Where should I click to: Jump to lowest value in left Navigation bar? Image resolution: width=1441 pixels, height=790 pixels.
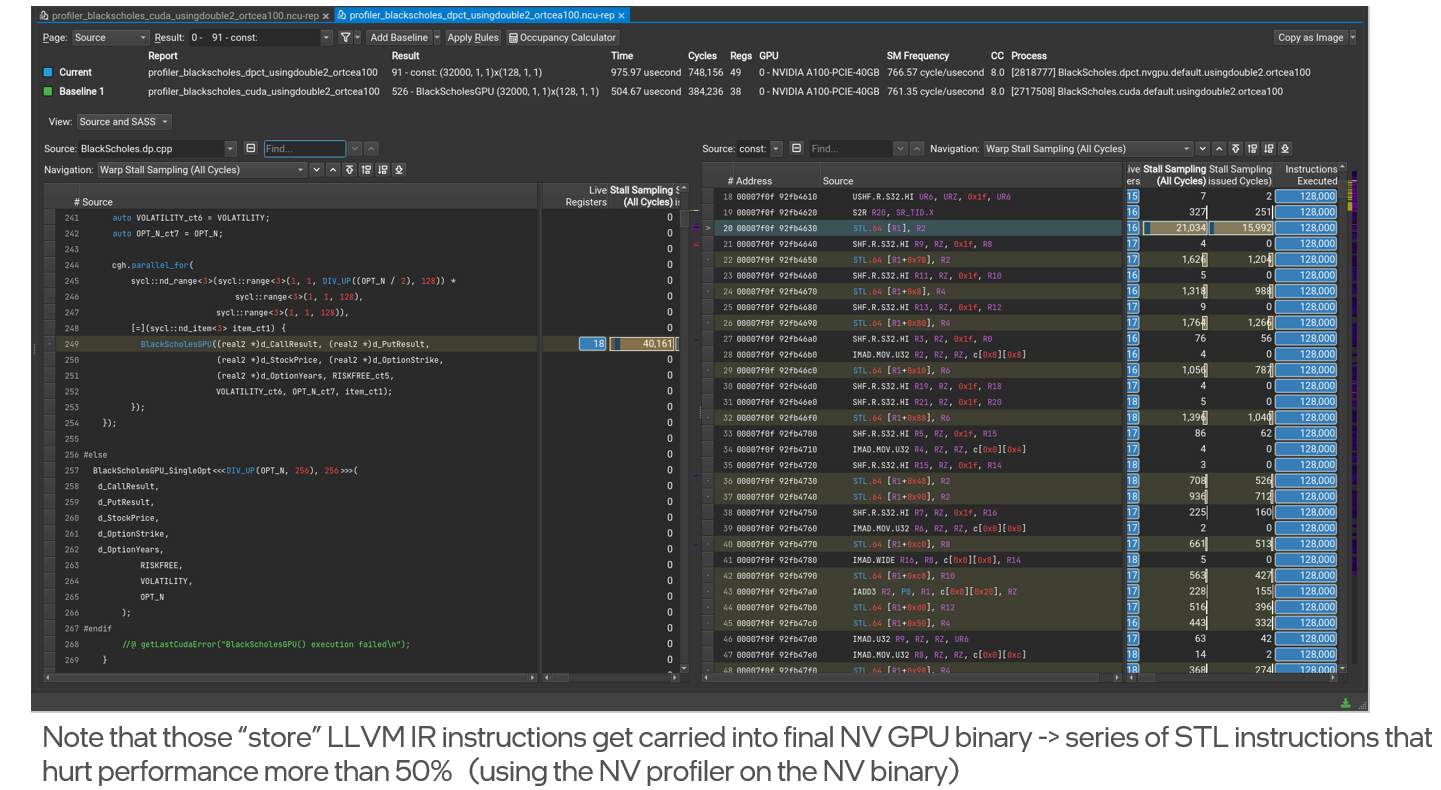(399, 170)
